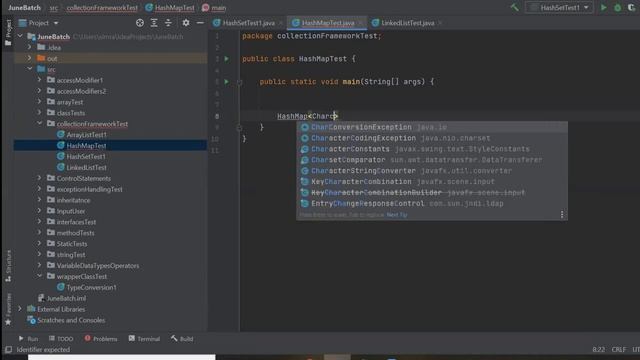640x360 pixels.
Task: Hide the Project tool window
Action: 200,23
